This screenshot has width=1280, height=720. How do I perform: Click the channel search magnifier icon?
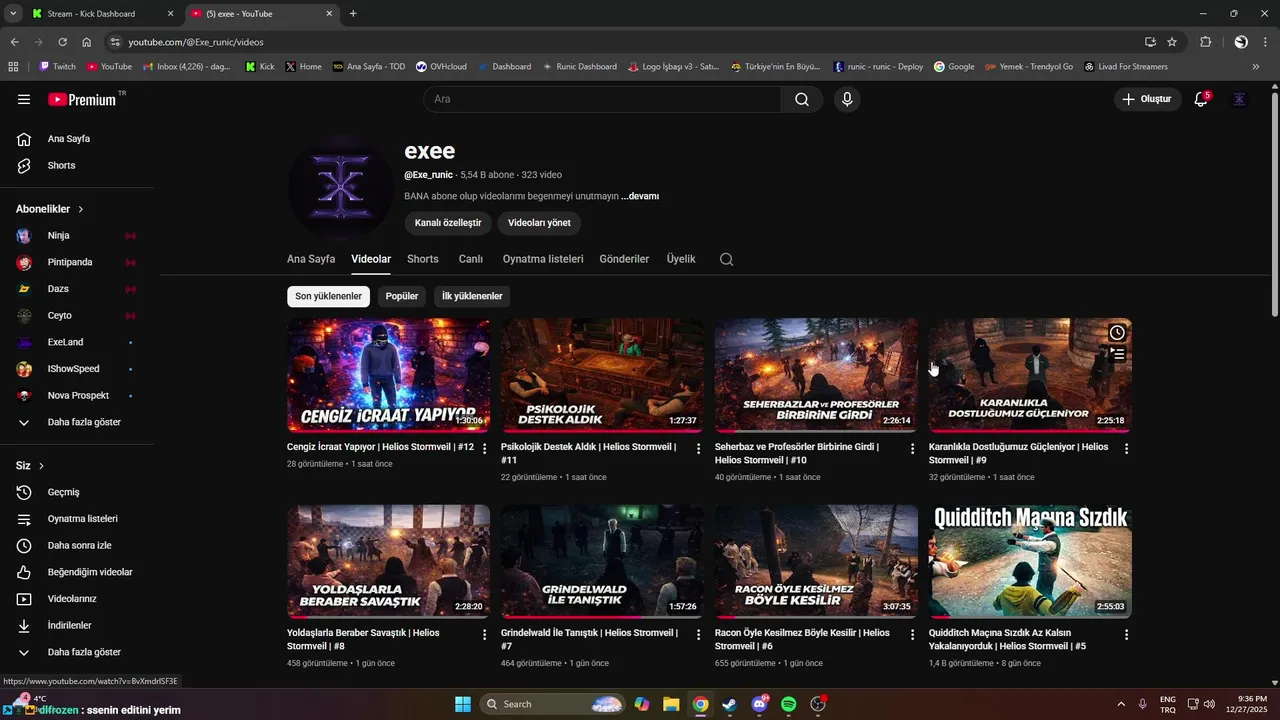click(726, 259)
